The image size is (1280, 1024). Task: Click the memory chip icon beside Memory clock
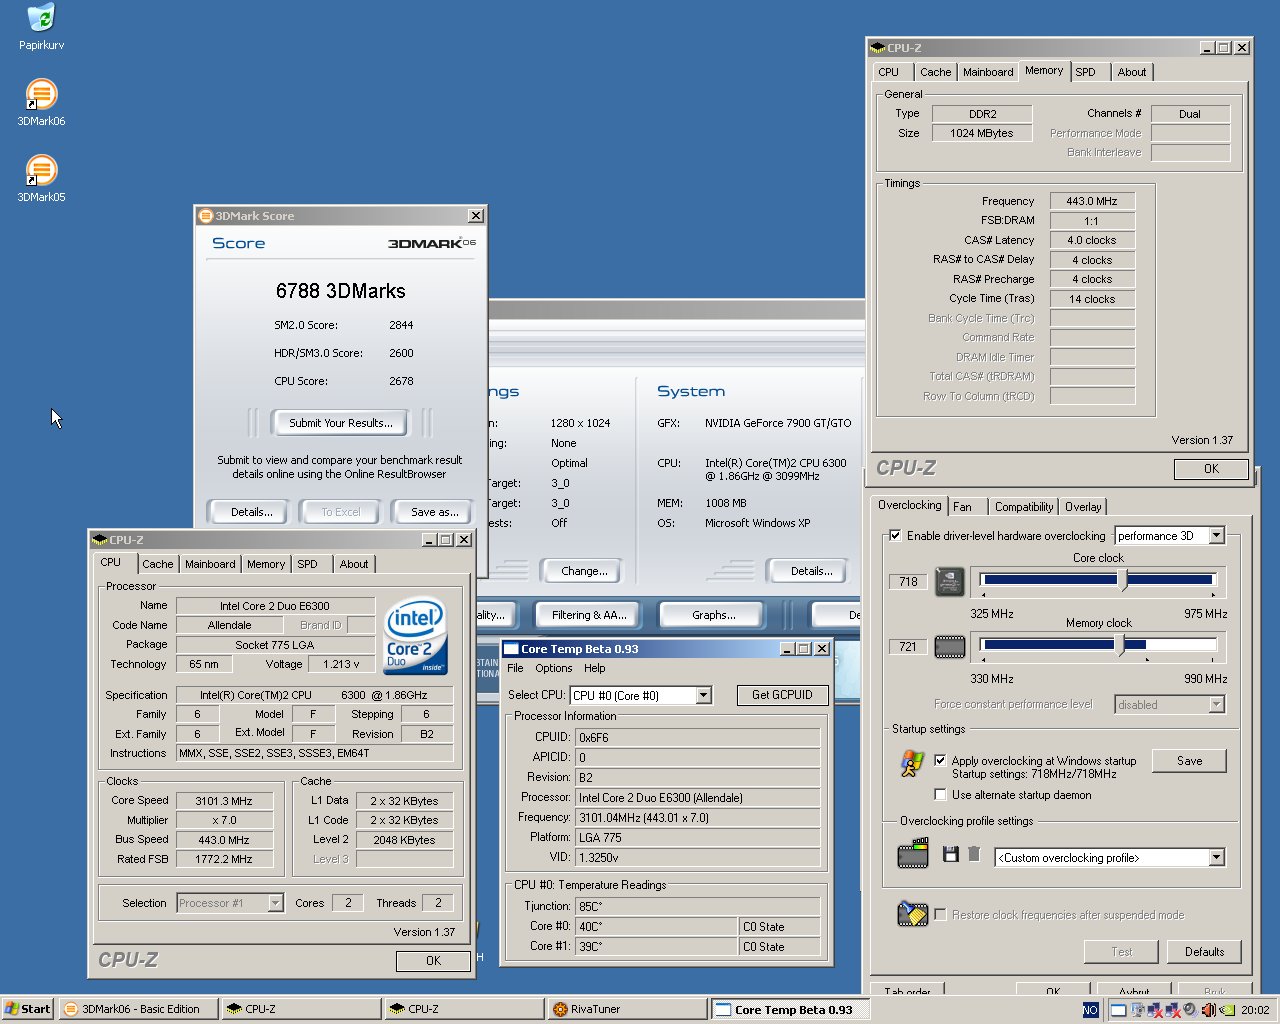pos(949,647)
